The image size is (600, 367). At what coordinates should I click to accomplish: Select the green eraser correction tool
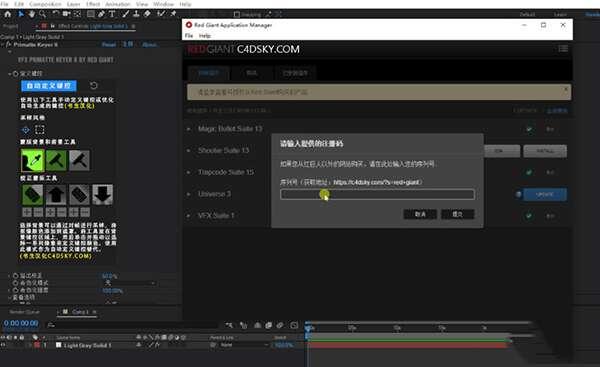[33, 195]
